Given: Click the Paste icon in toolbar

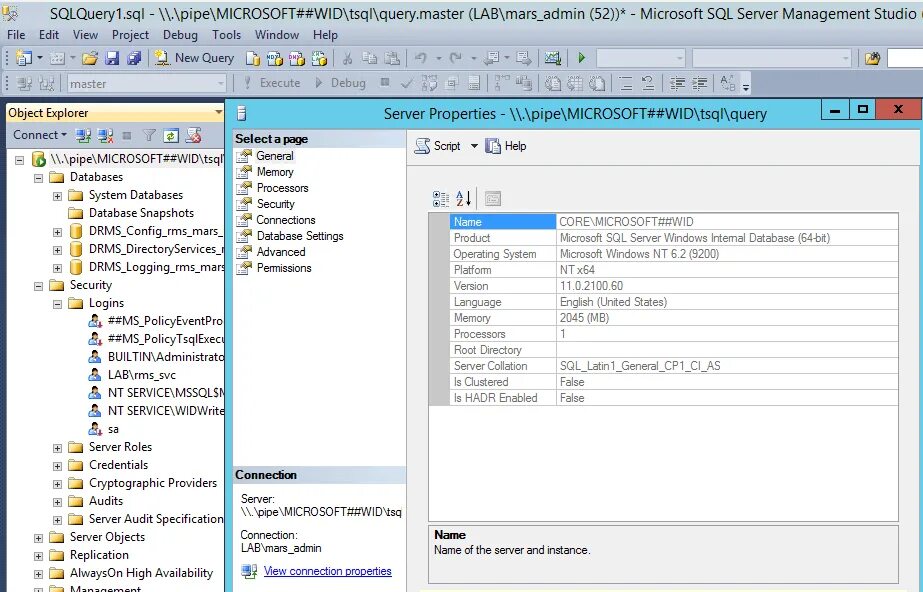Looking at the screenshot, I should [x=392, y=58].
